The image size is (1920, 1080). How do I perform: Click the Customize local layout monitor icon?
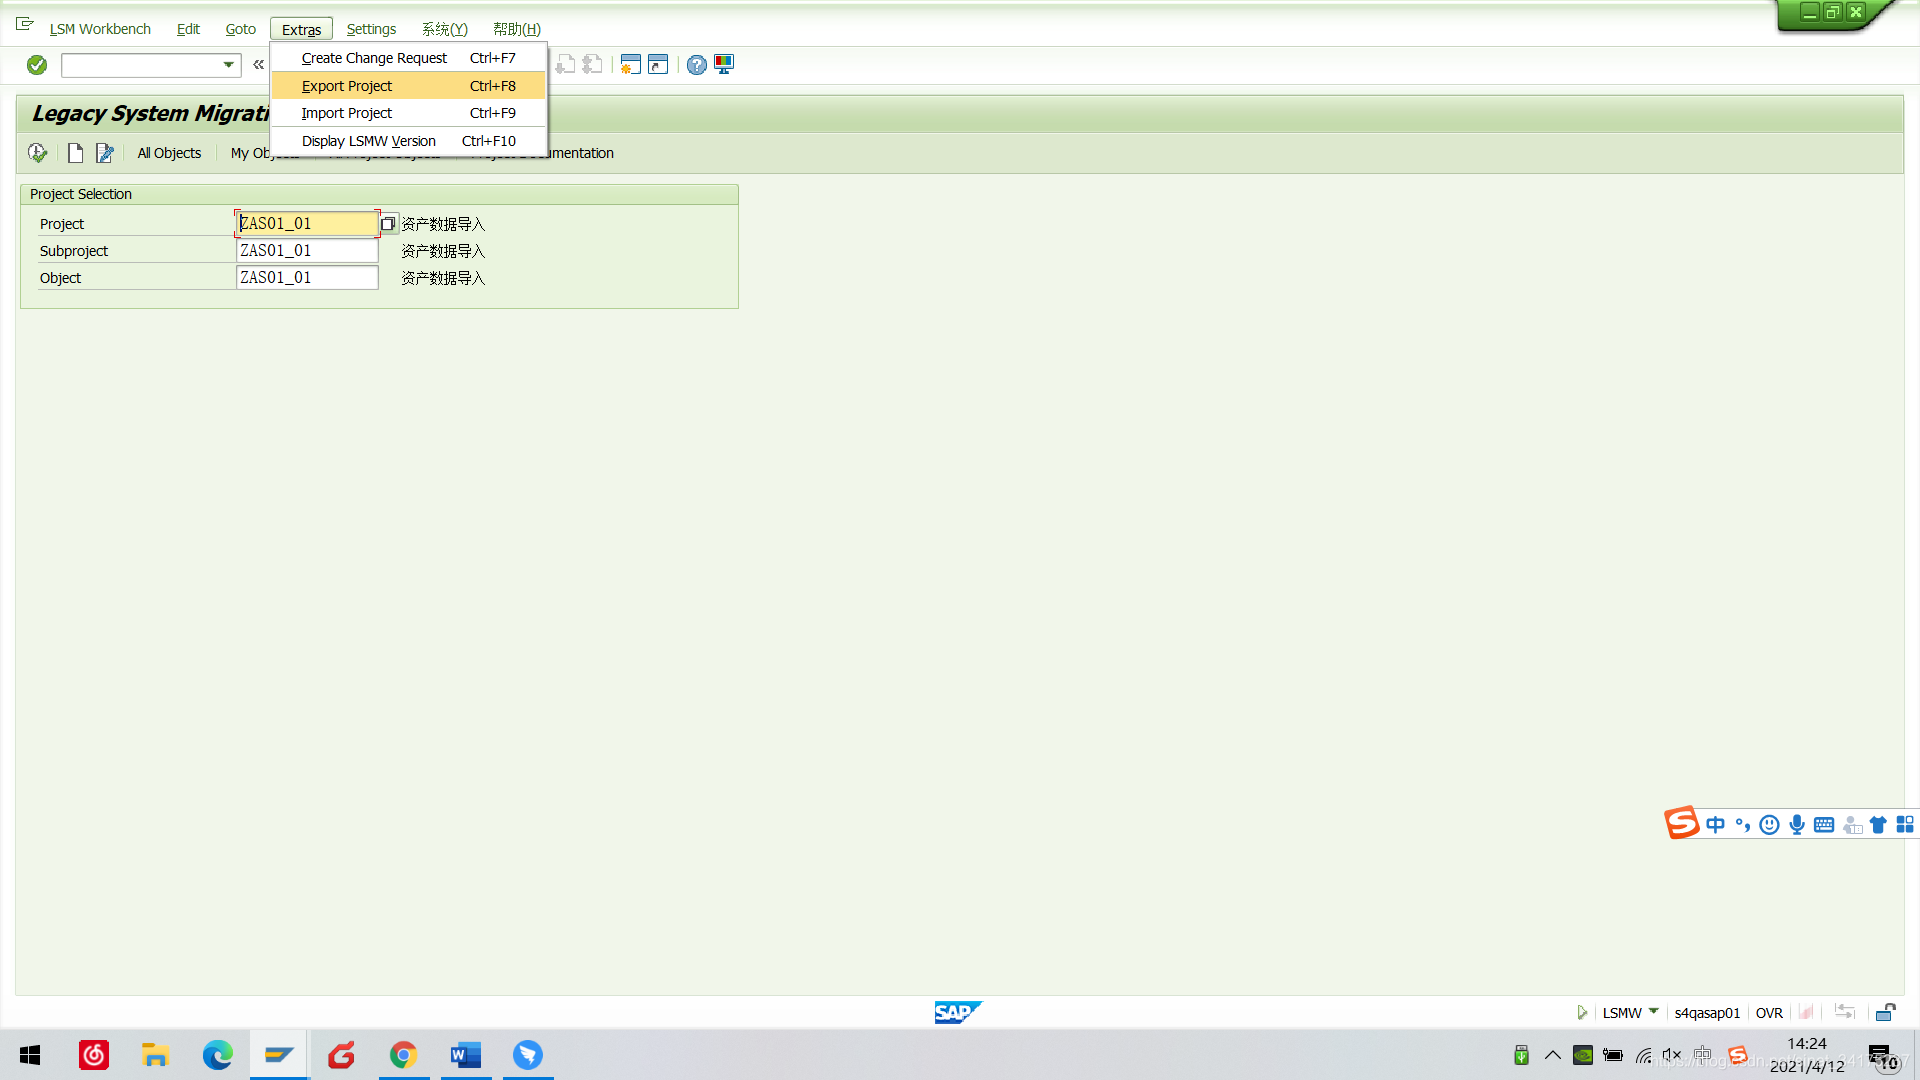(724, 65)
